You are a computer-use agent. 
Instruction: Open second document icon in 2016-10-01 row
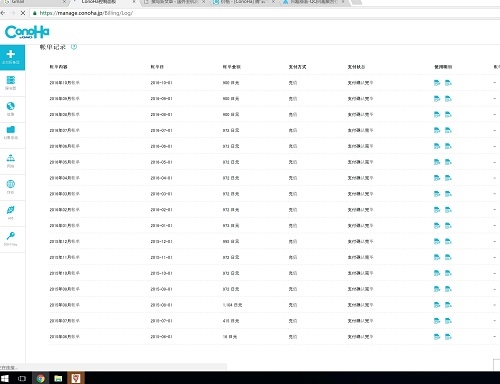coord(448,83)
